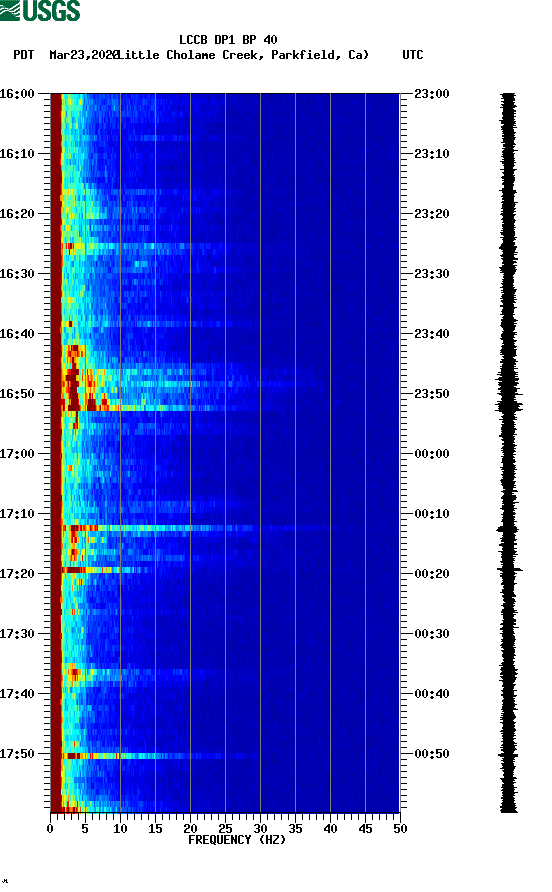Click the 17:30 PDT time label
This screenshot has width=552, height=892.
(x=17, y=634)
